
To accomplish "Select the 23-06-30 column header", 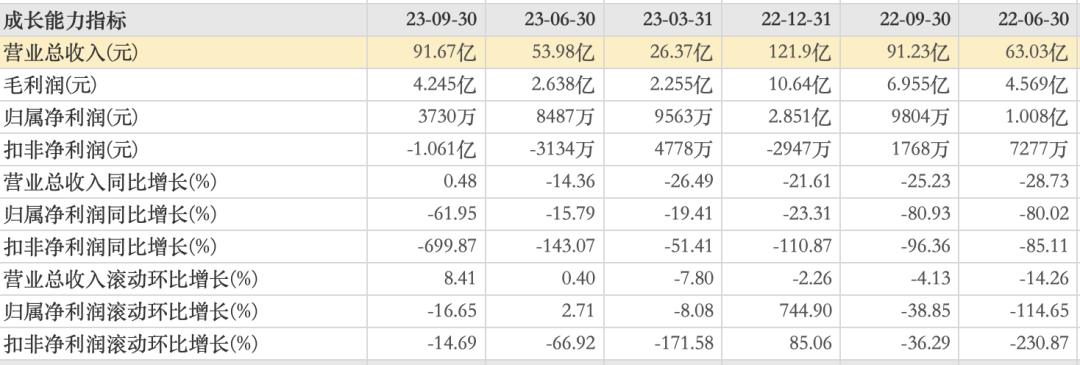I will 559,21.
